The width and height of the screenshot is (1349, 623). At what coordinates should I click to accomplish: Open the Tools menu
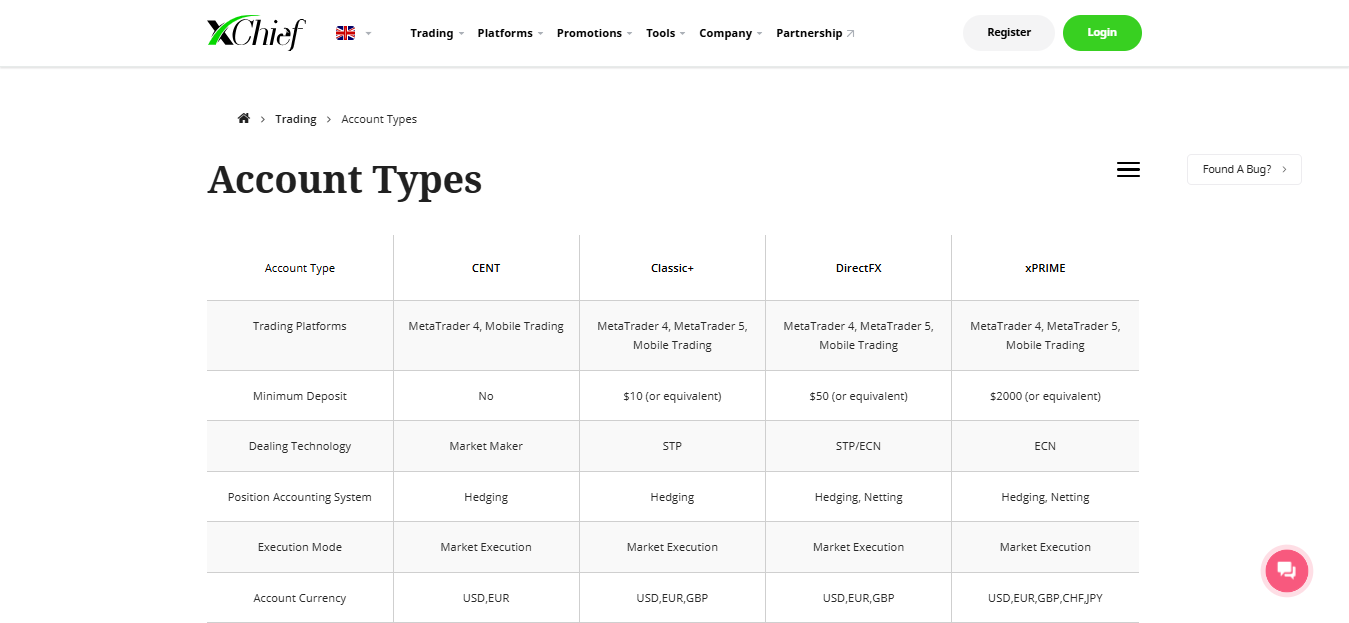[665, 33]
